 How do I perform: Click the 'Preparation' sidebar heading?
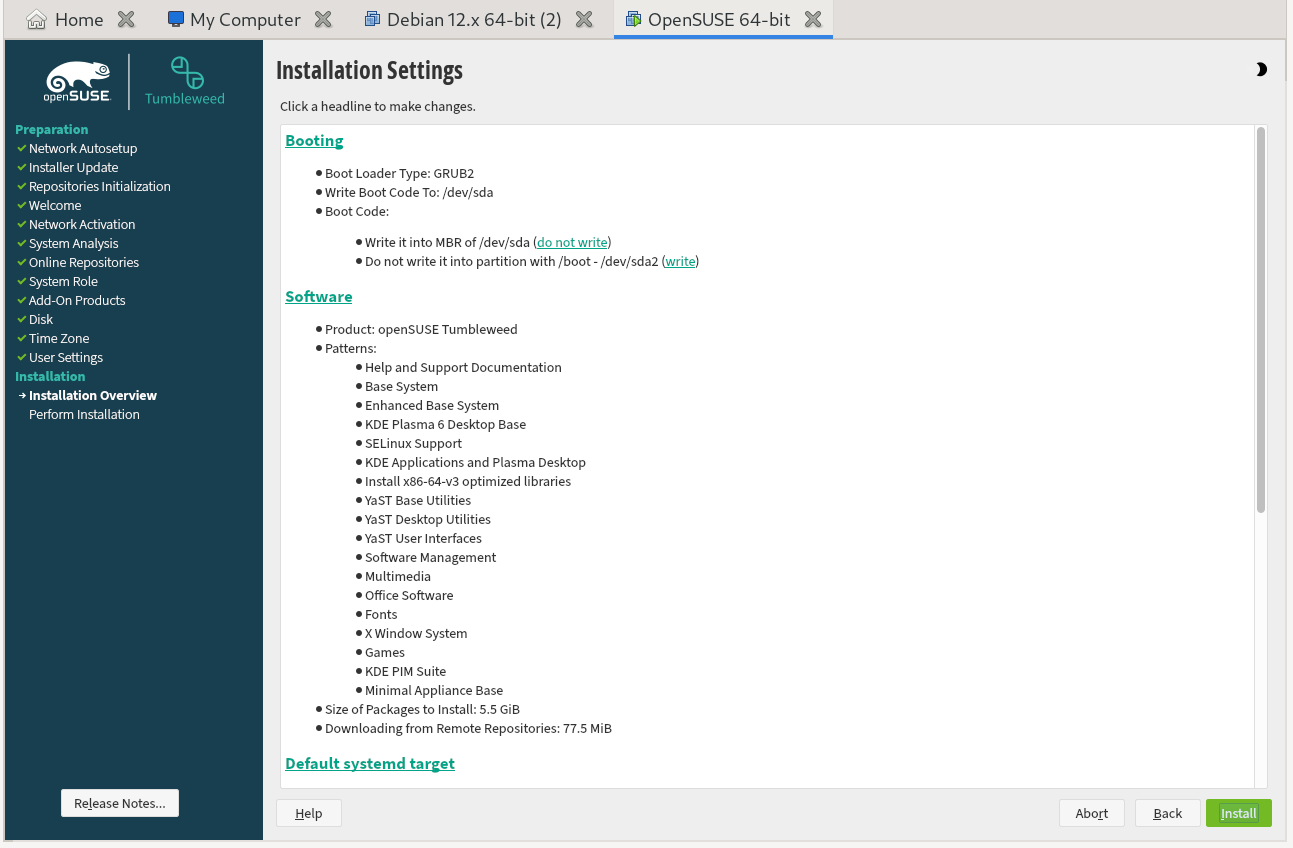tap(52, 130)
